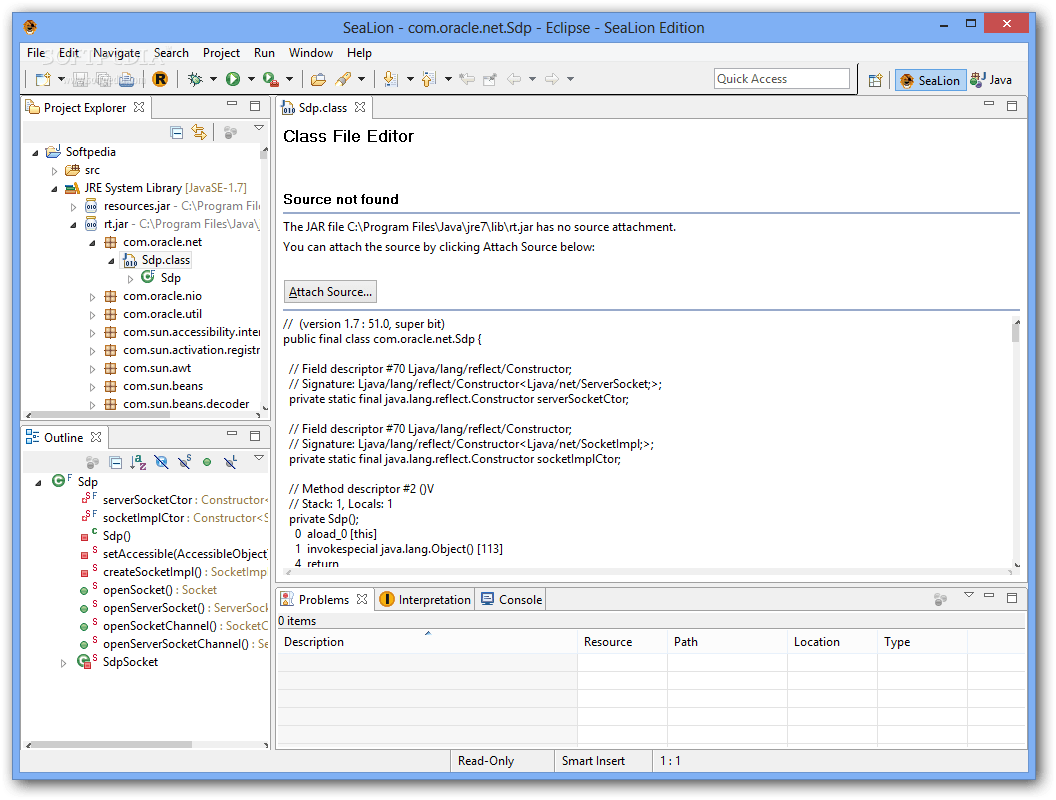Maximize the Project Explorer view
Viewport: 1056px width, 800px height.
tap(255, 106)
